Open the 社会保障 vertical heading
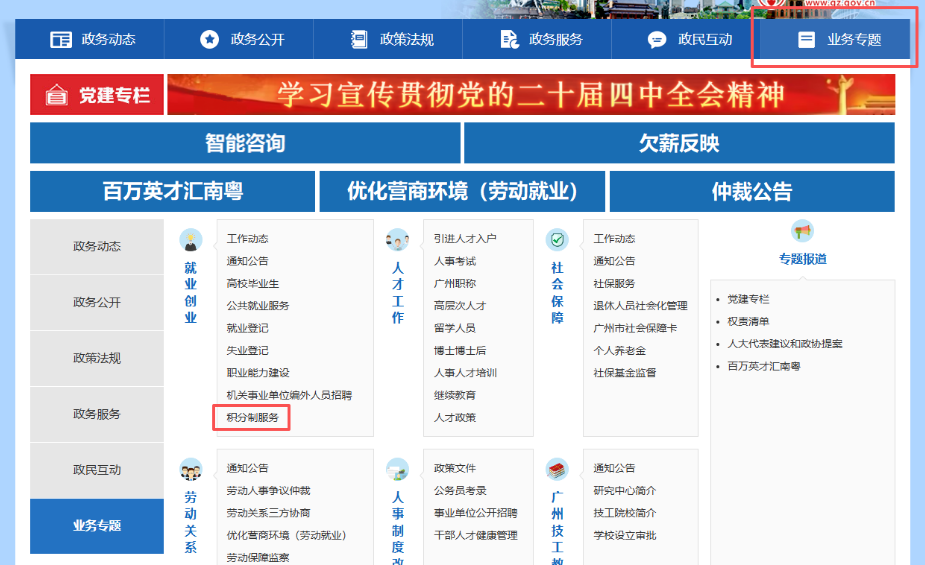Screen dimensions: 925x565 557,293
